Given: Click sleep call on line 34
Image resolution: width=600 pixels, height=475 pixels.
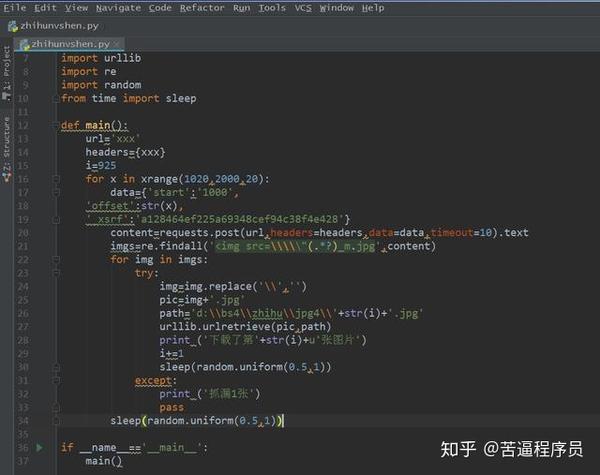Looking at the screenshot, I should click(x=197, y=421).
